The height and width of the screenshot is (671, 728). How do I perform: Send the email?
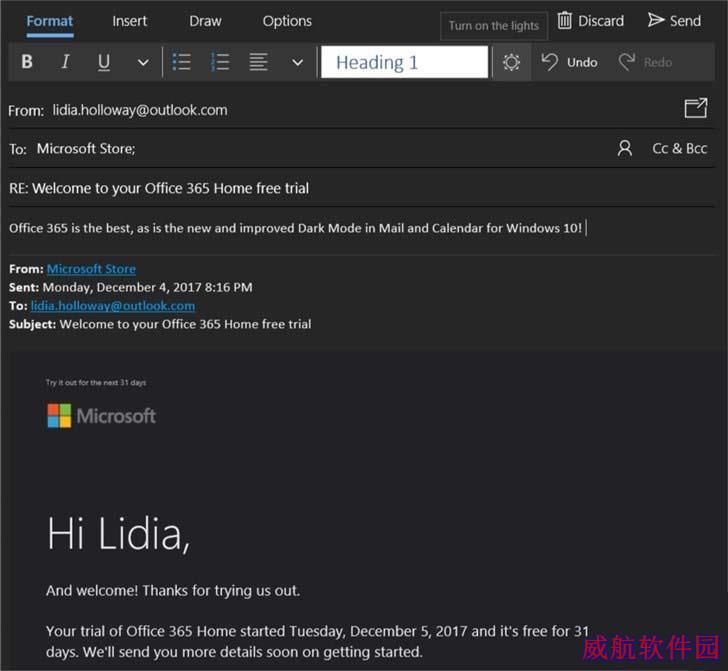coord(674,21)
